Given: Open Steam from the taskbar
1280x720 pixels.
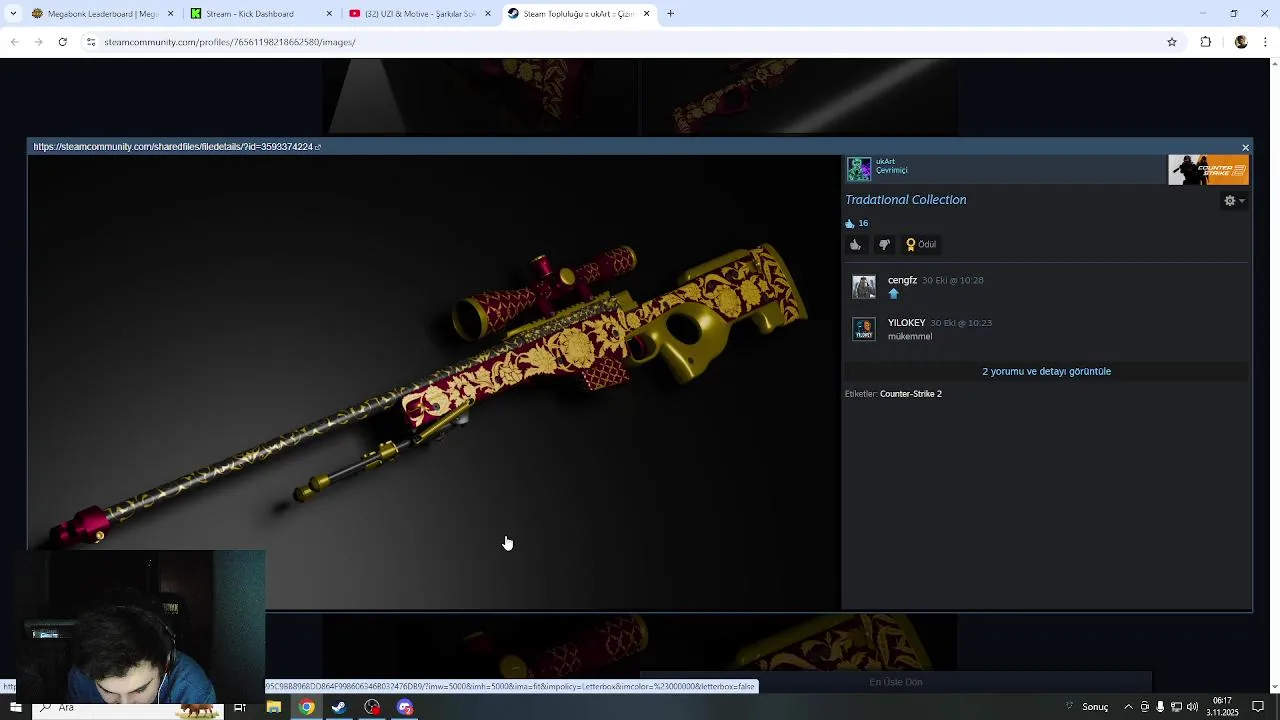Looking at the screenshot, I should [x=339, y=707].
